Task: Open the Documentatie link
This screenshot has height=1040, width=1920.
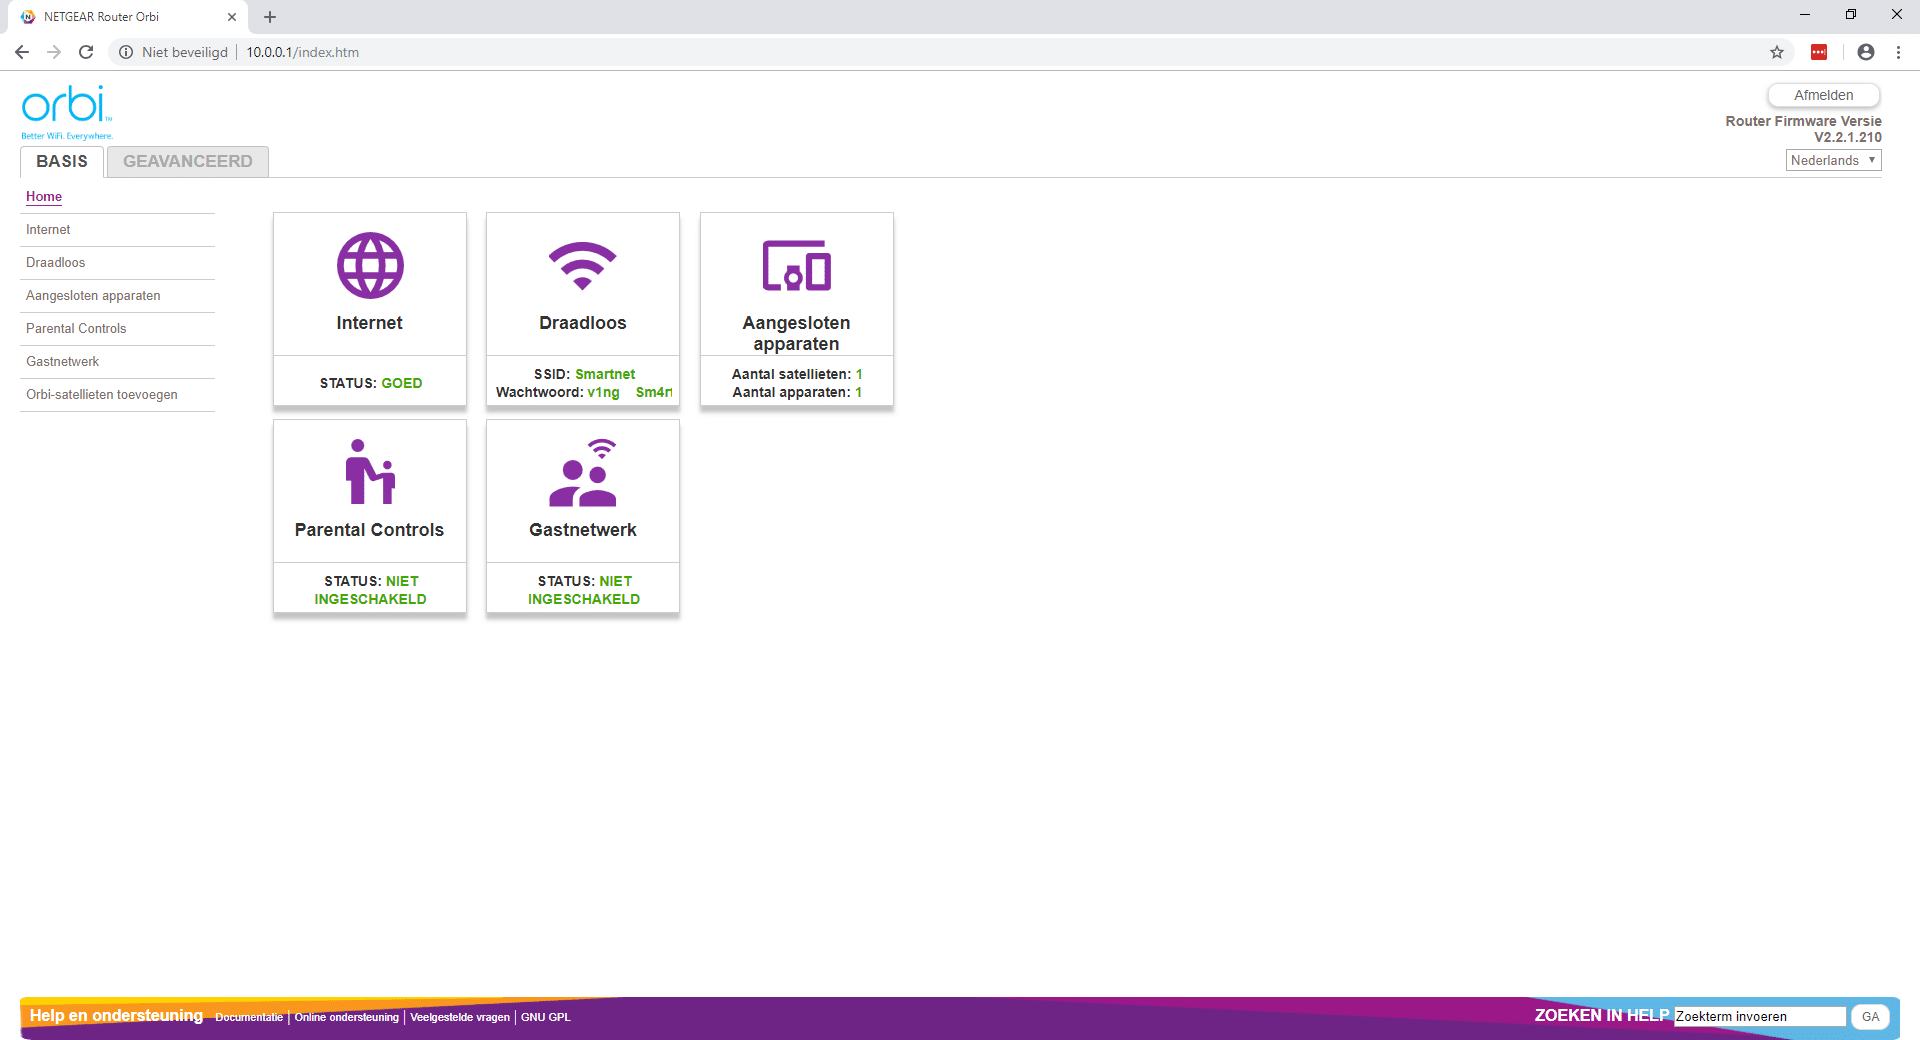Action: [249, 1018]
